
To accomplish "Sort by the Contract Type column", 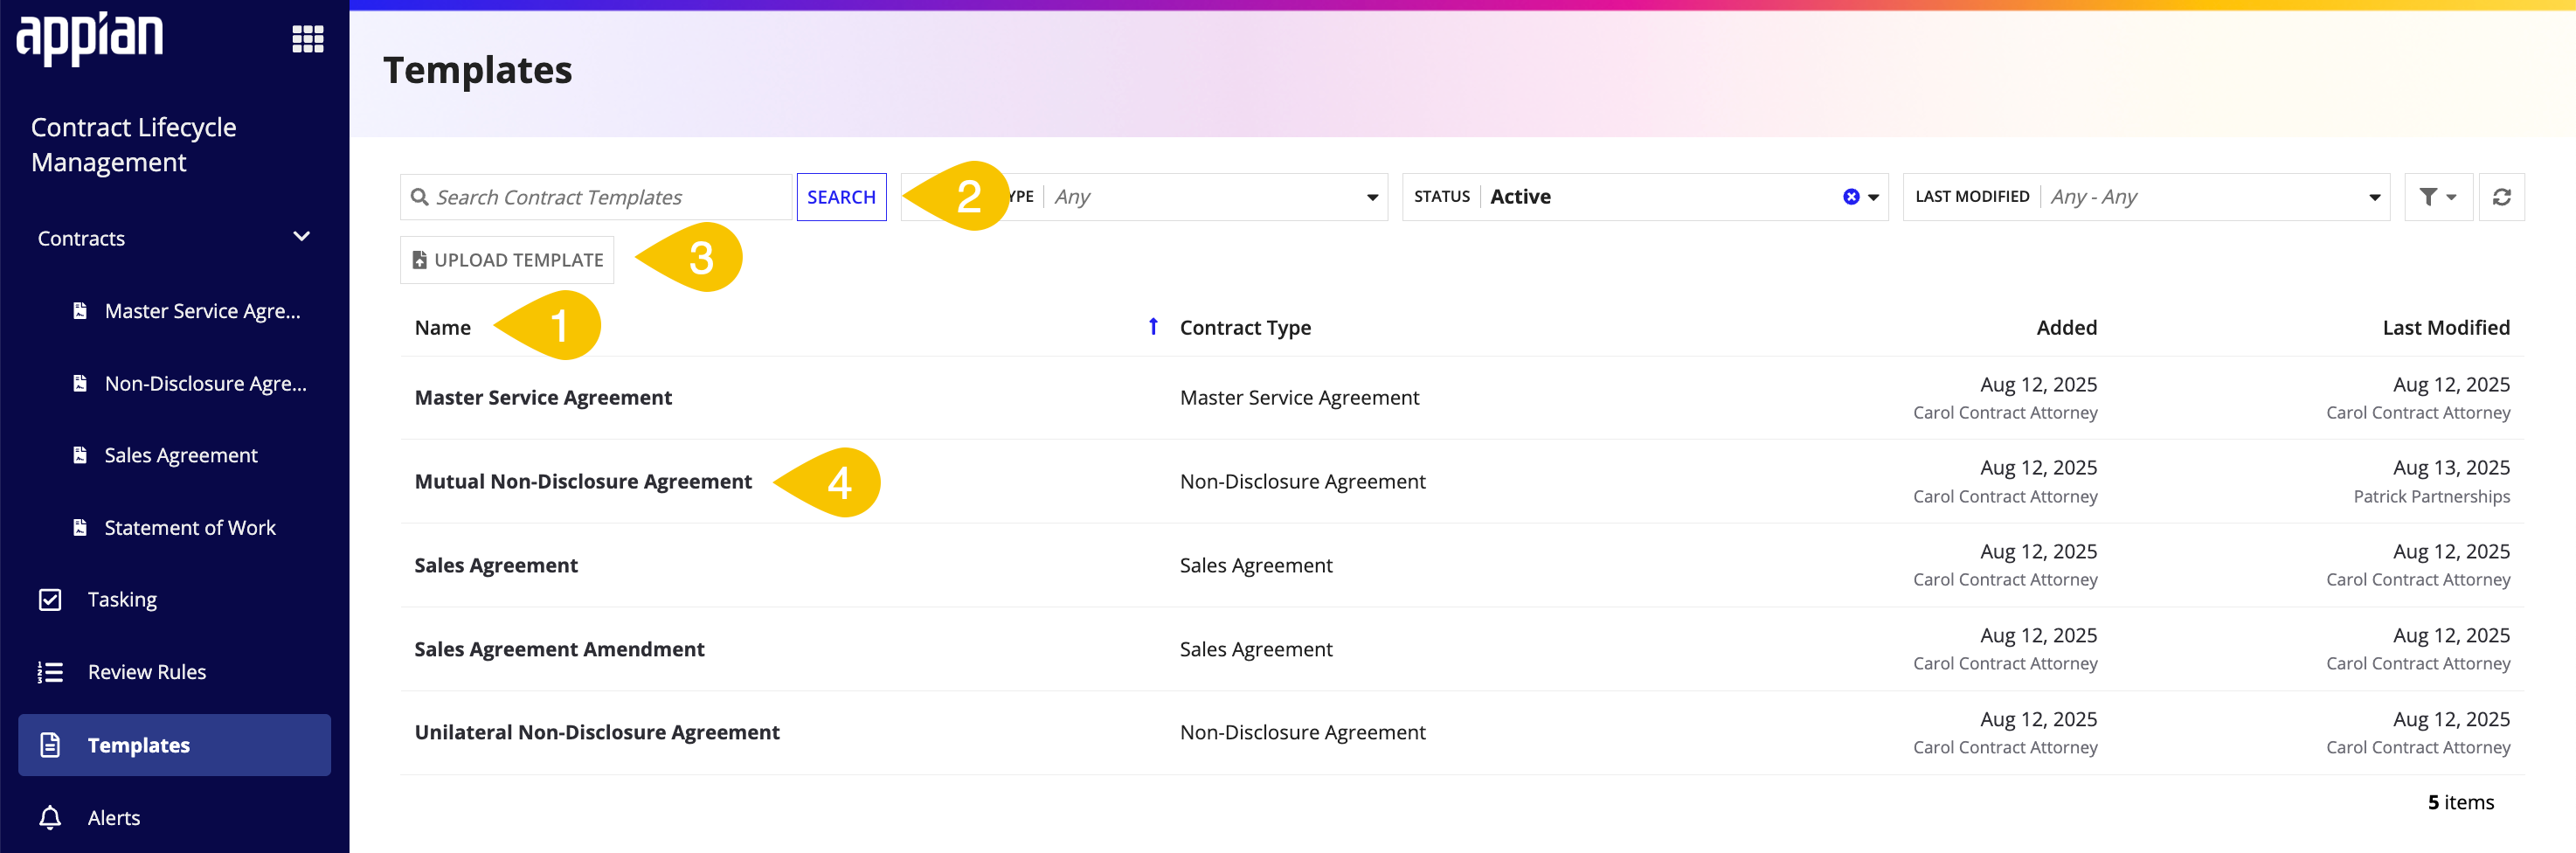I will click(x=1245, y=327).
